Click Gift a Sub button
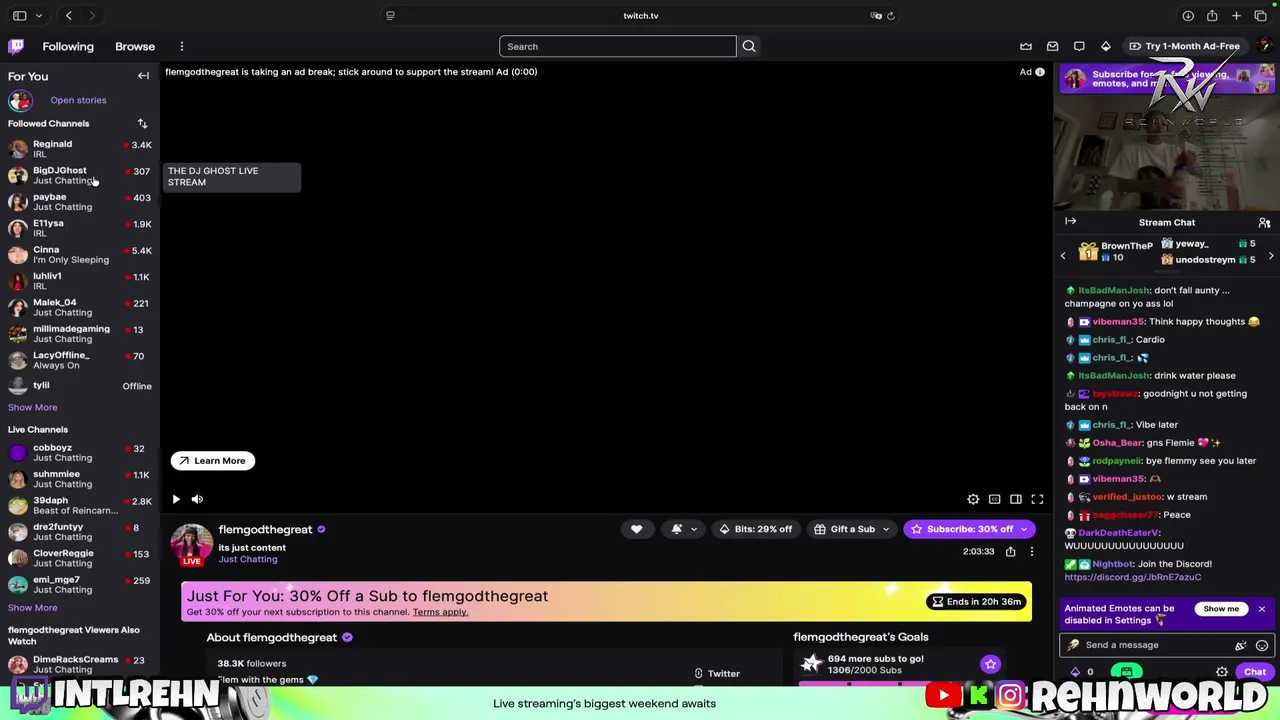The height and width of the screenshot is (720, 1280). click(x=844, y=529)
